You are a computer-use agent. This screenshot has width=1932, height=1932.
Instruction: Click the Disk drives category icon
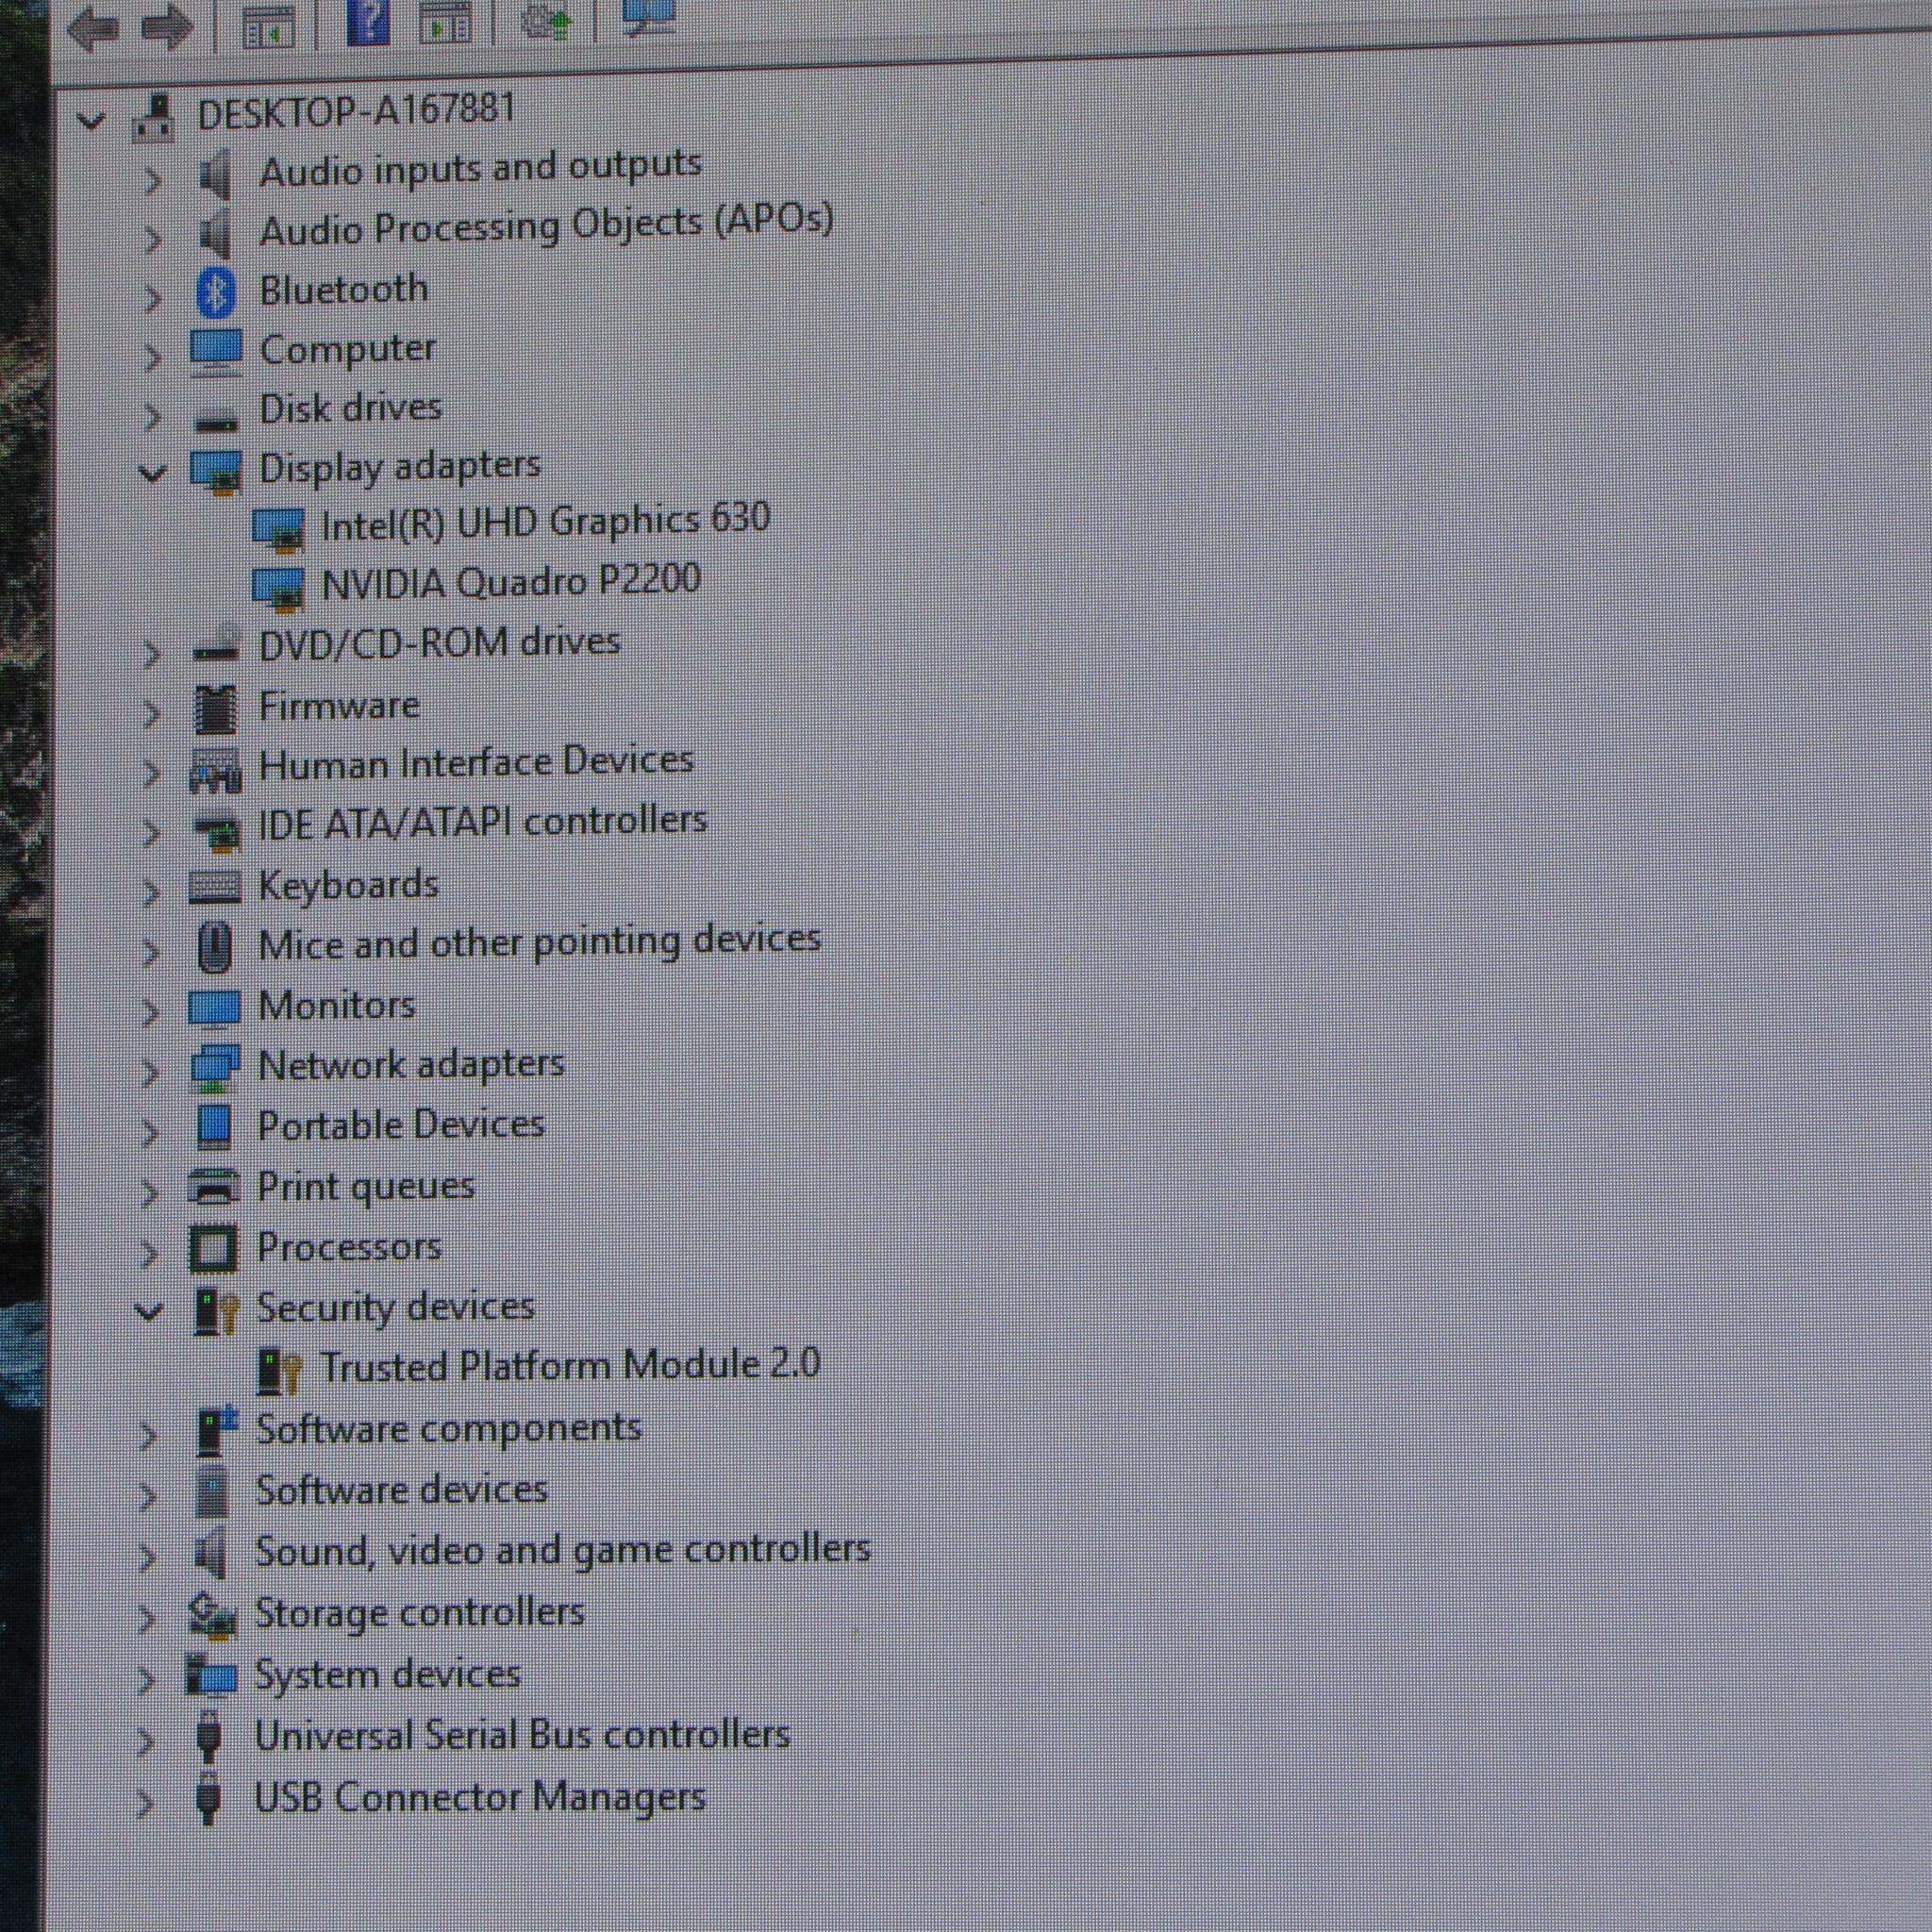[x=215, y=419]
